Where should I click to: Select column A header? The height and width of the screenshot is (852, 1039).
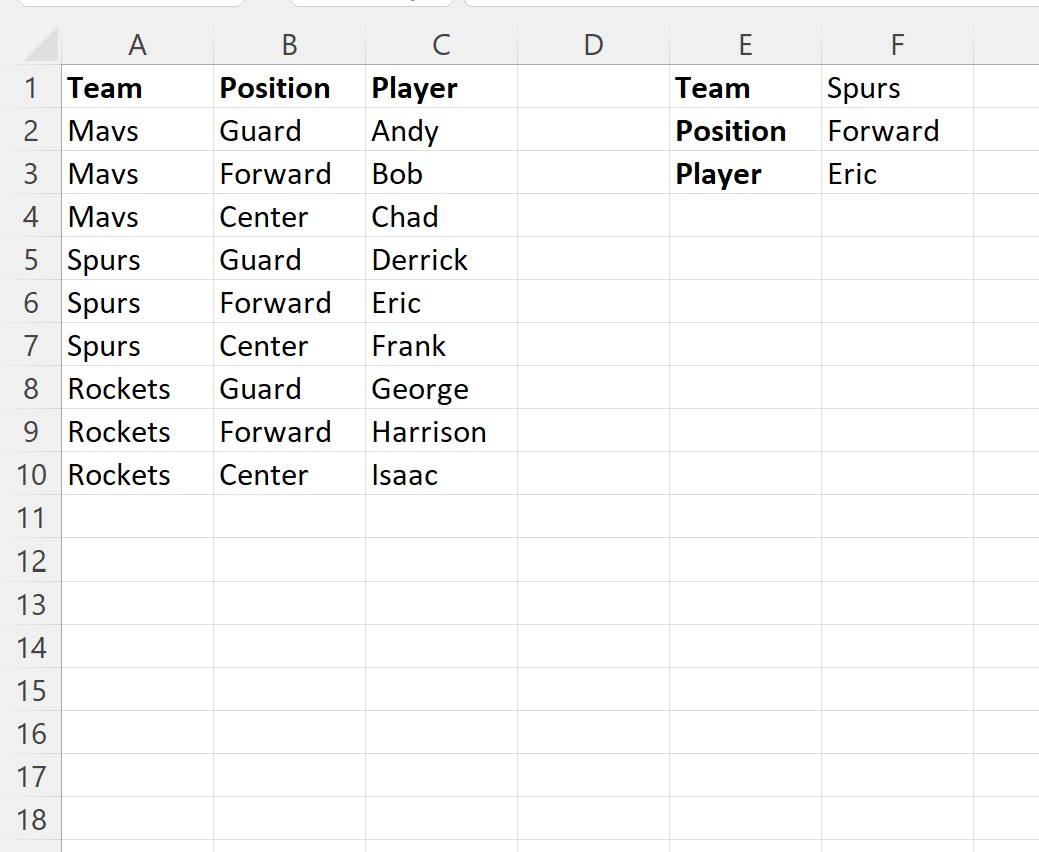tap(137, 45)
